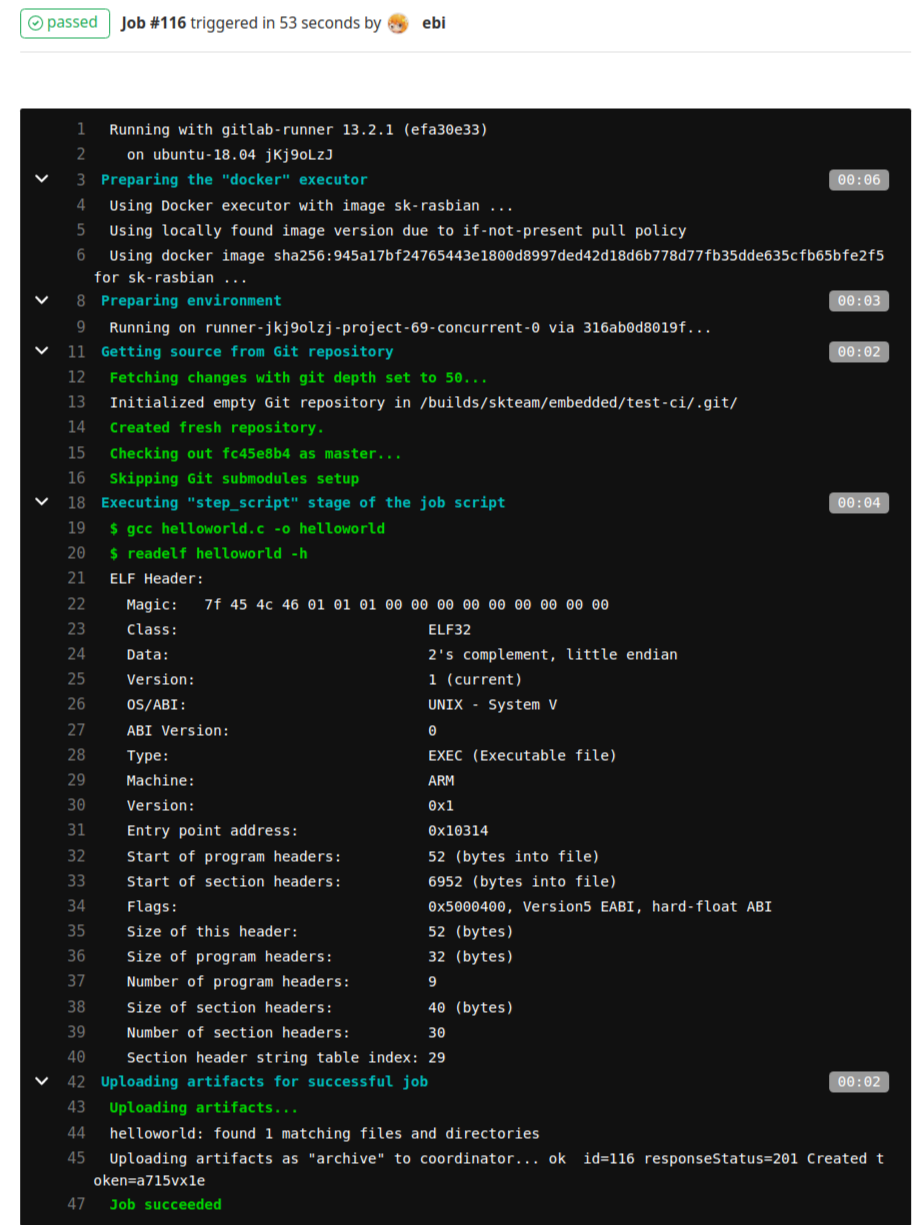Collapse chevron beside Preparing environment
918x1225 pixels.
[x=42, y=300]
